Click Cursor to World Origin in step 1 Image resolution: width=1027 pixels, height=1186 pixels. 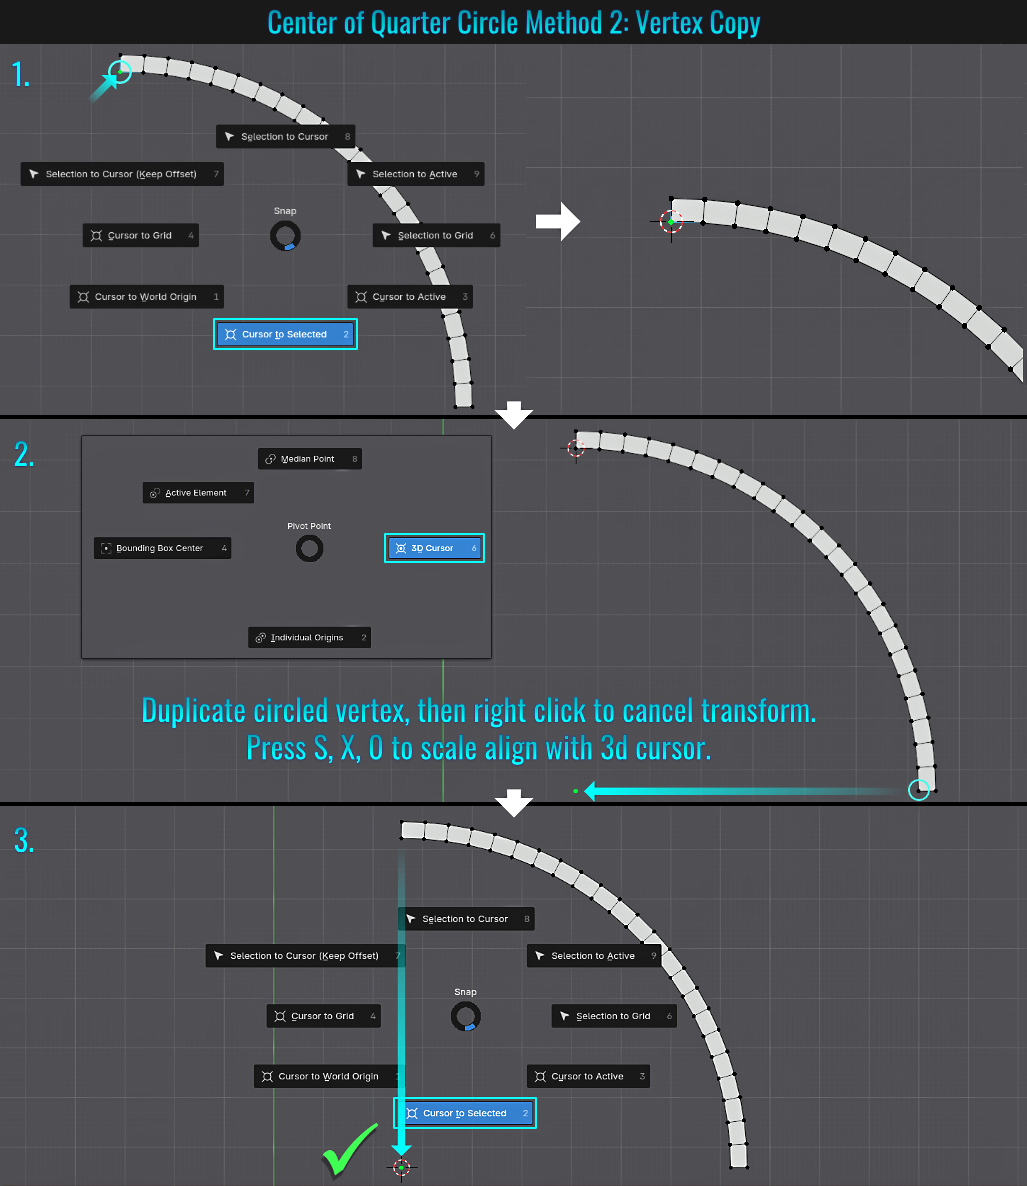point(146,297)
